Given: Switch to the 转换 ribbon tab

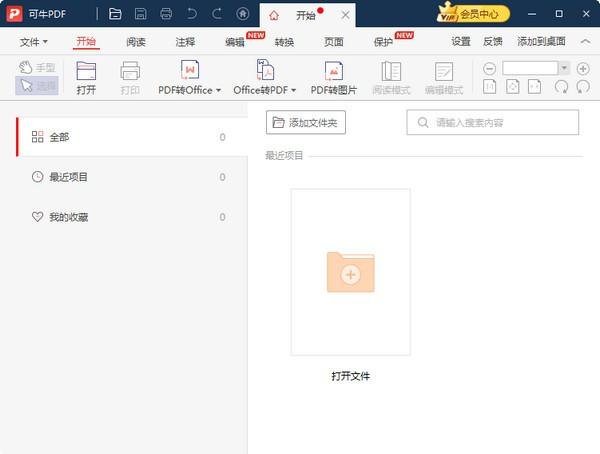Looking at the screenshot, I should 285,42.
